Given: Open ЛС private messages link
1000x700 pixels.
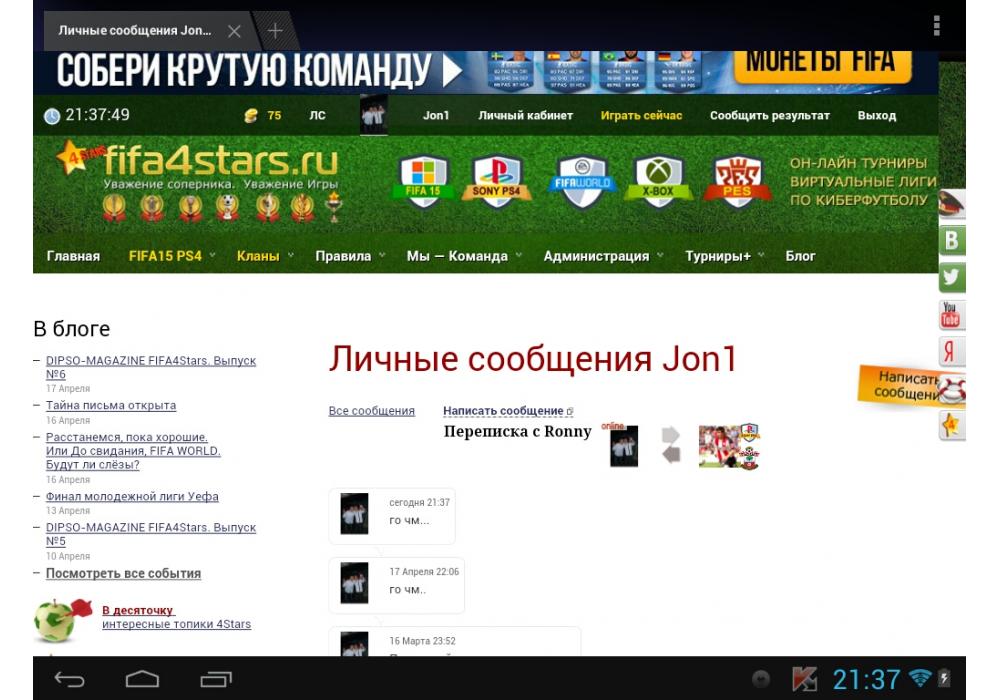Looking at the screenshot, I should coord(318,115).
